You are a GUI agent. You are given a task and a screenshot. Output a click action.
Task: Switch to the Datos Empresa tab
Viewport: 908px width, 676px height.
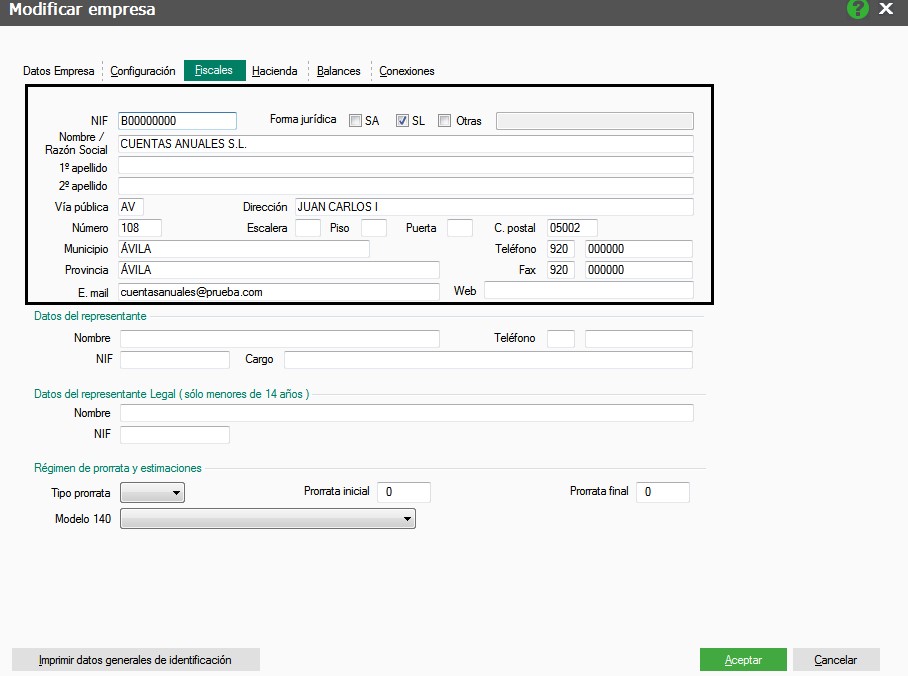(x=58, y=71)
